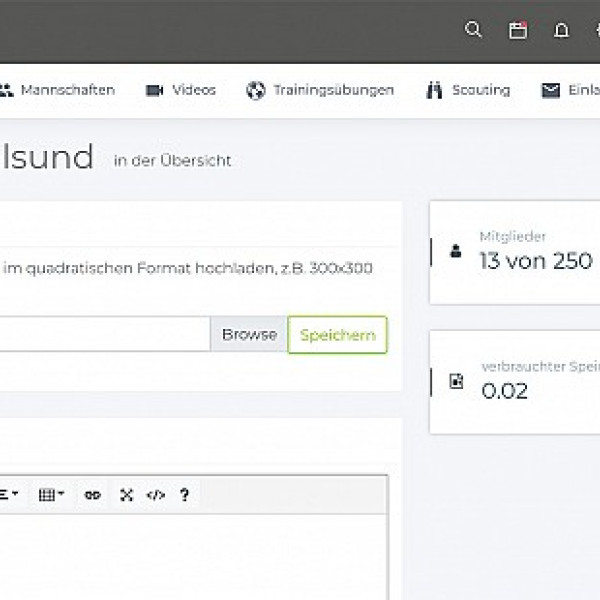Open editor help with the question mark
Image resolution: width=600 pixels, height=600 pixels.
click(x=184, y=494)
